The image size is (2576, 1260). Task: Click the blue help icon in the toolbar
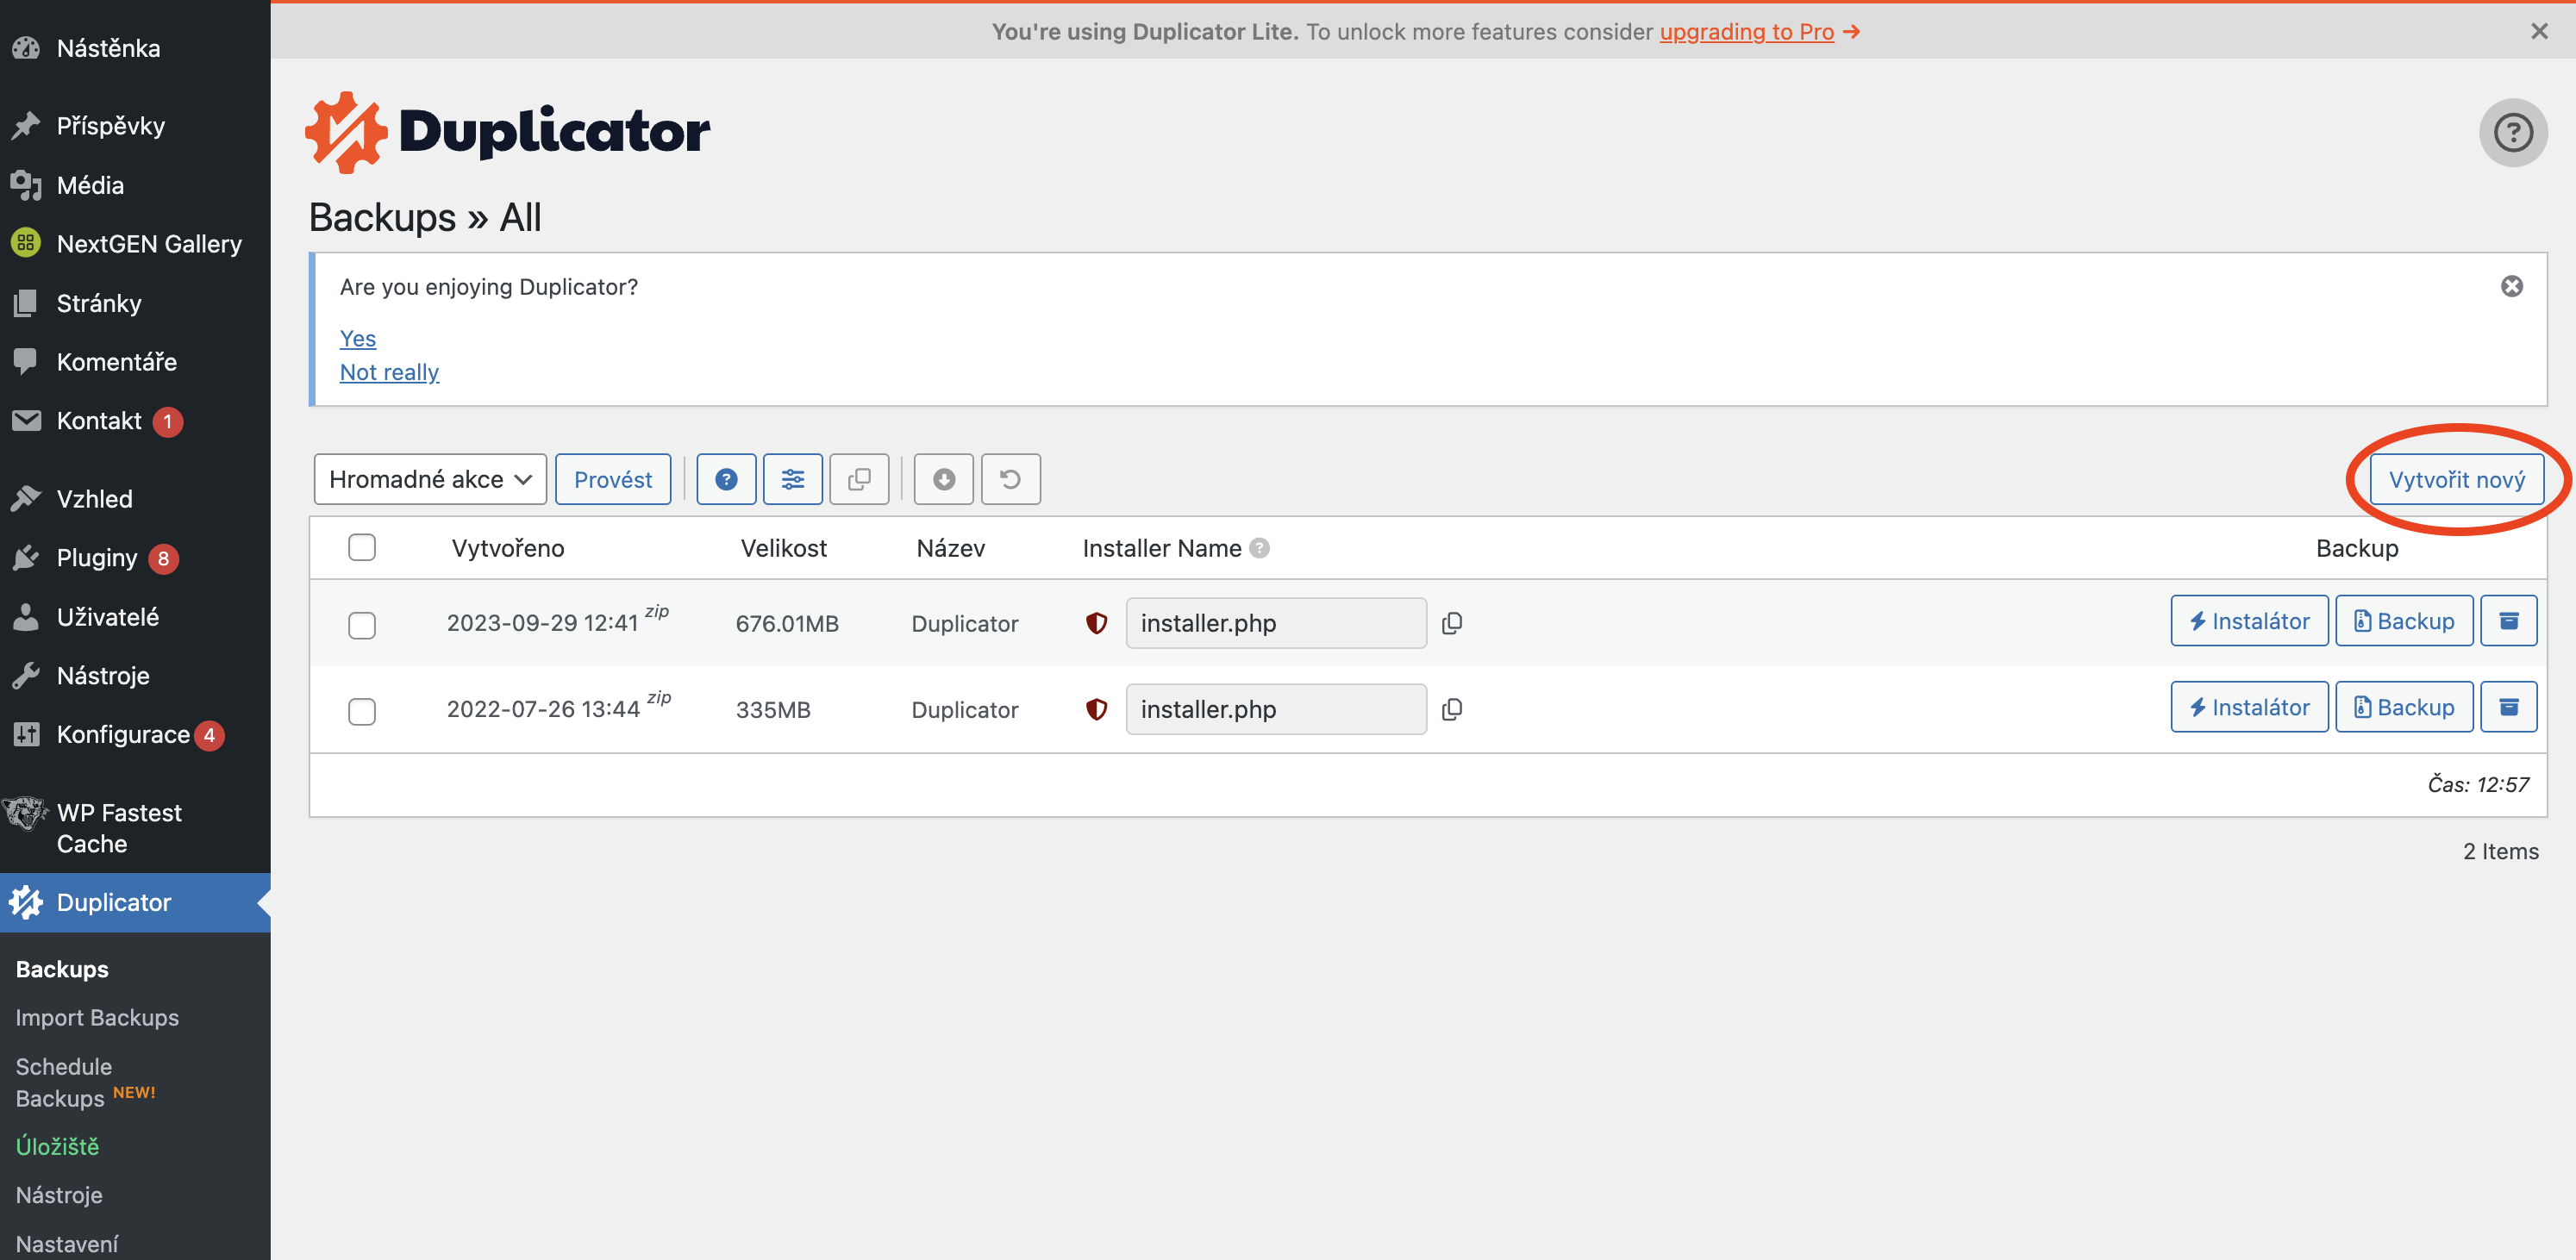click(x=726, y=480)
